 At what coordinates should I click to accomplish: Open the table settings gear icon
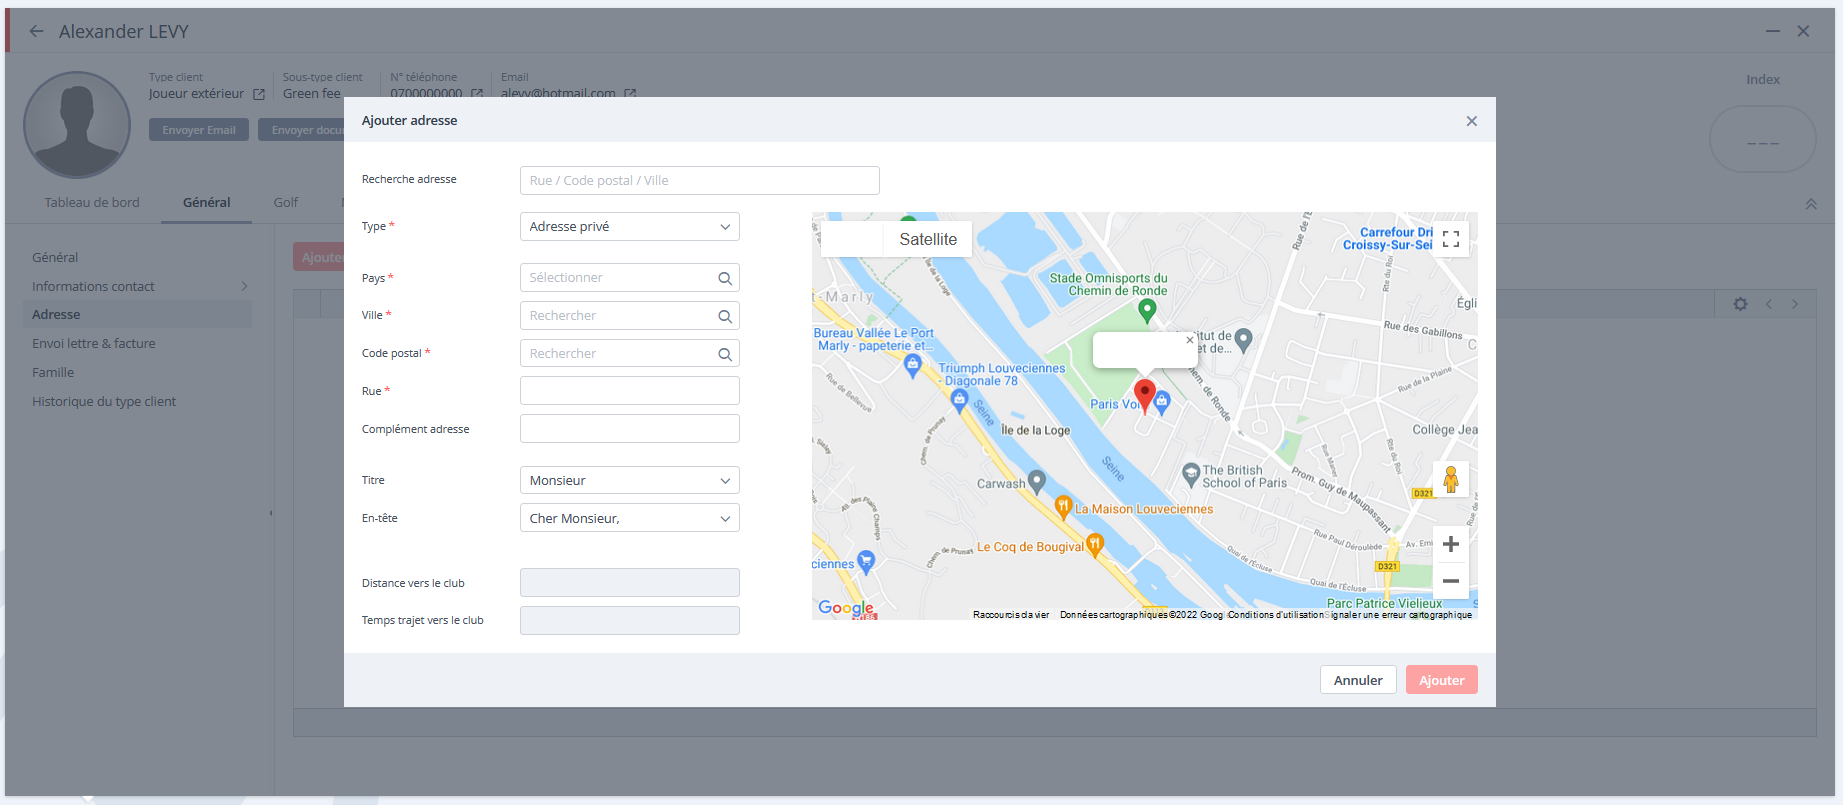1741,304
